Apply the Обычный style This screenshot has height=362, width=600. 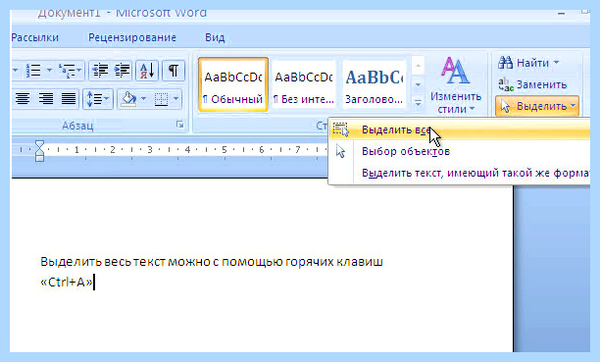tap(233, 85)
